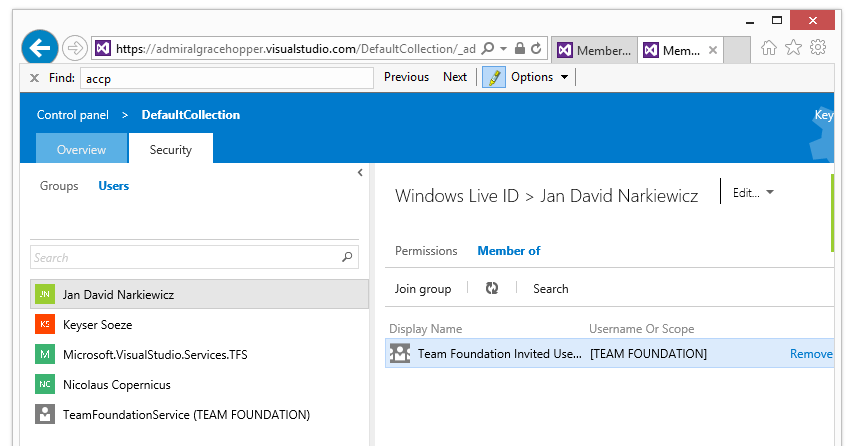
Task: Open a new blank browser tab
Action: click(737, 50)
